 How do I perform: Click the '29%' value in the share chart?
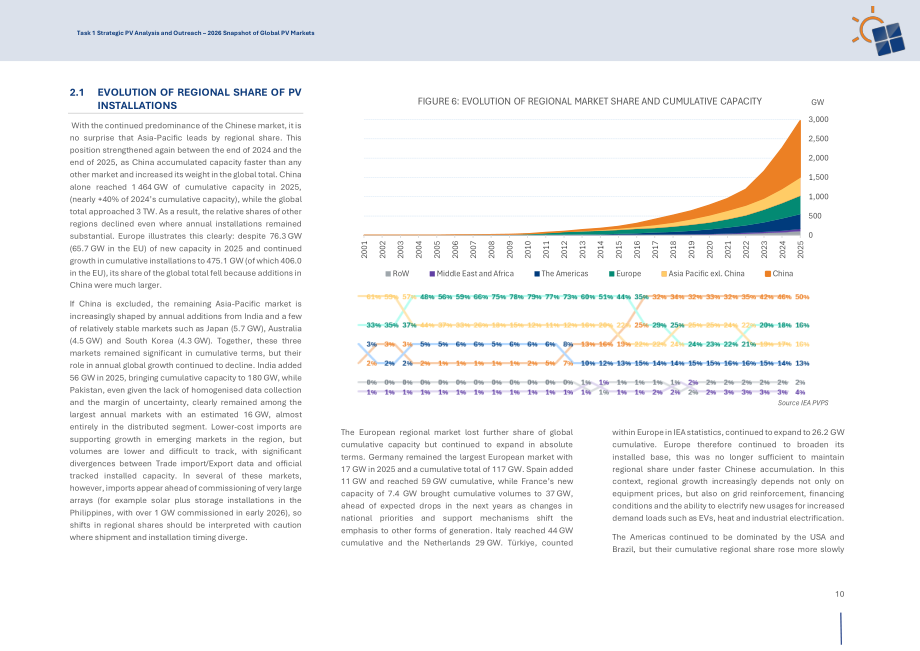click(x=659, y=325)
